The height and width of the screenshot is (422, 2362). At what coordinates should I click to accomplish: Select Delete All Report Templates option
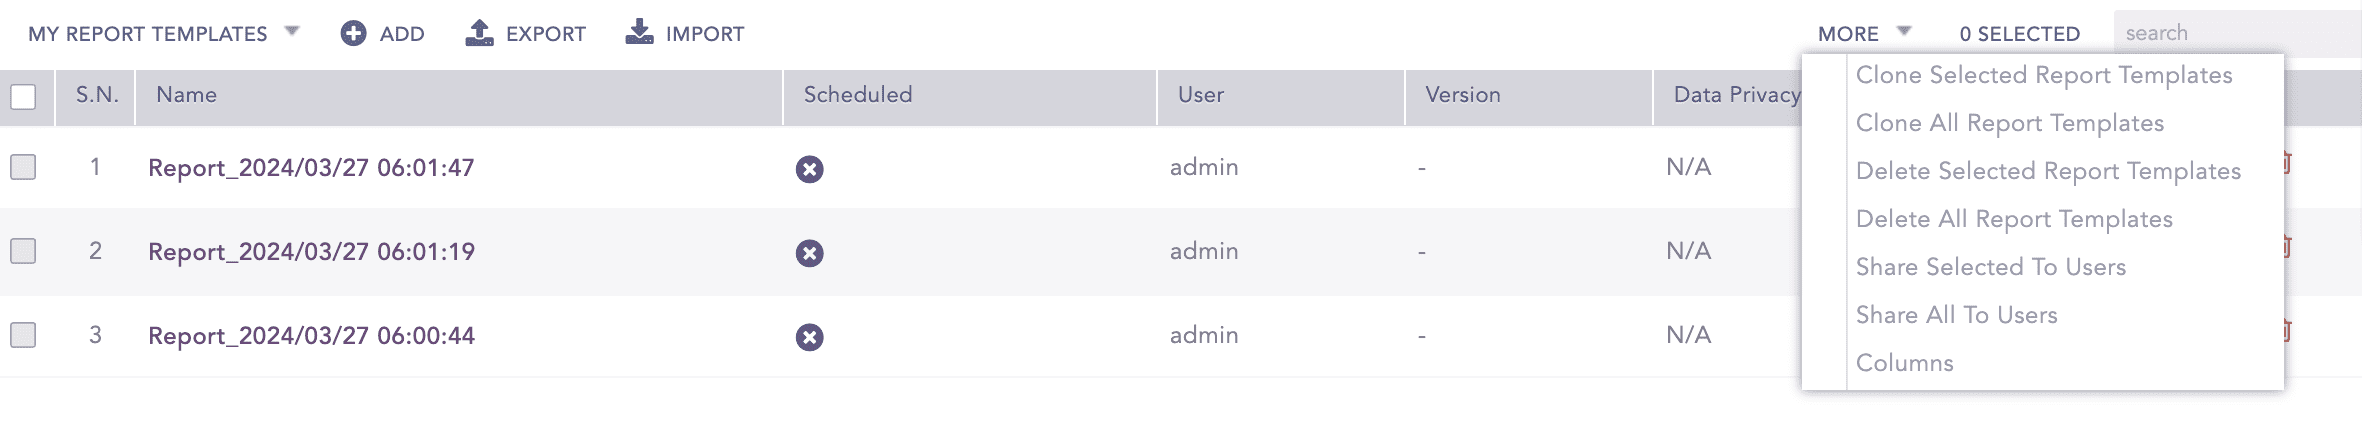click(2013, 219)
